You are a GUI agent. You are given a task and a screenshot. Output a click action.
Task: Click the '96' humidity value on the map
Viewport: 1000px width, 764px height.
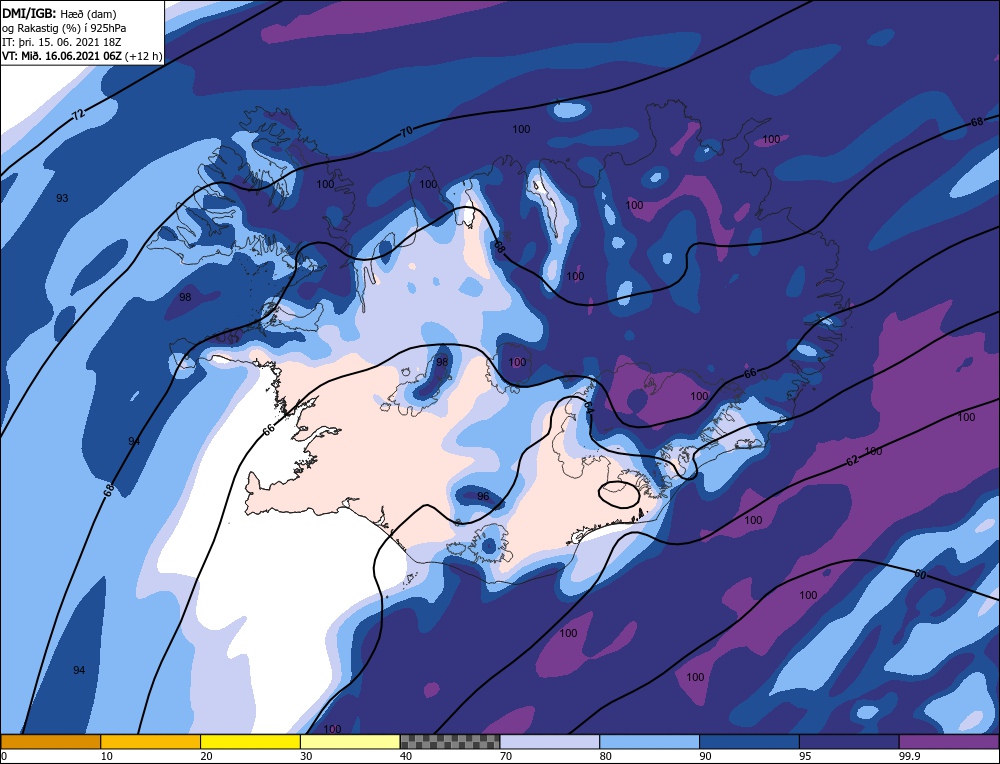click(x=483, y=496)
